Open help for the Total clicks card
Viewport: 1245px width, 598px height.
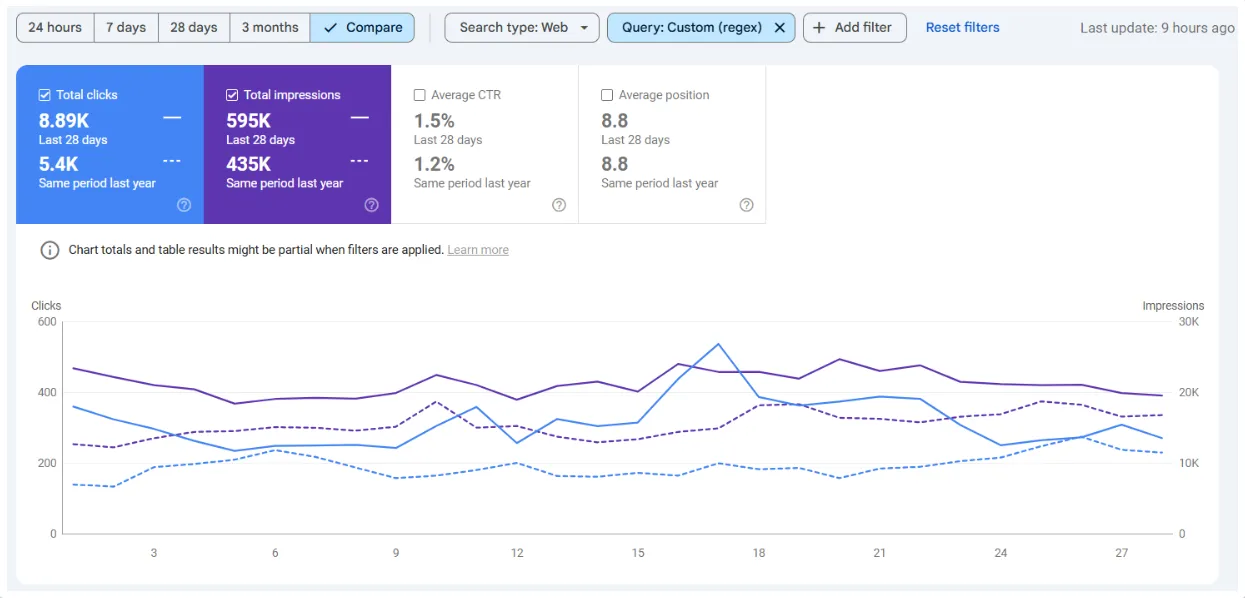pos(183,205)
